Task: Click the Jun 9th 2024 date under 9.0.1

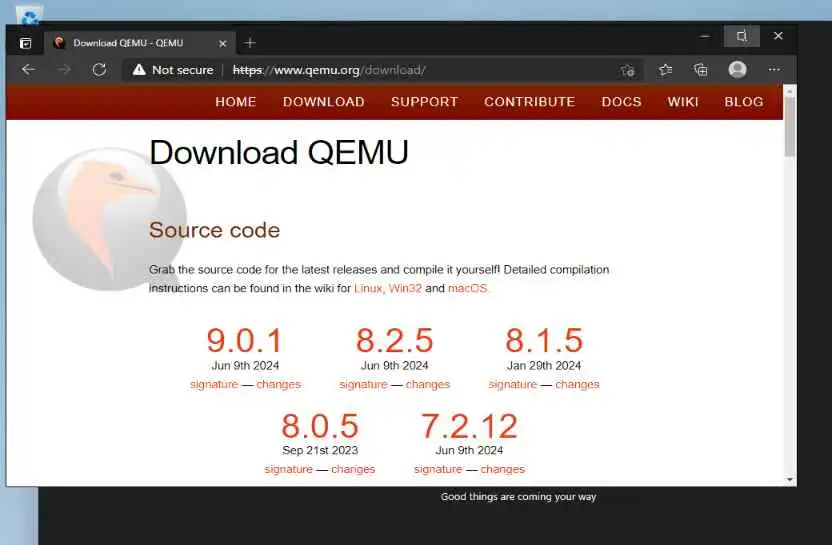Action: pos(245,366)
